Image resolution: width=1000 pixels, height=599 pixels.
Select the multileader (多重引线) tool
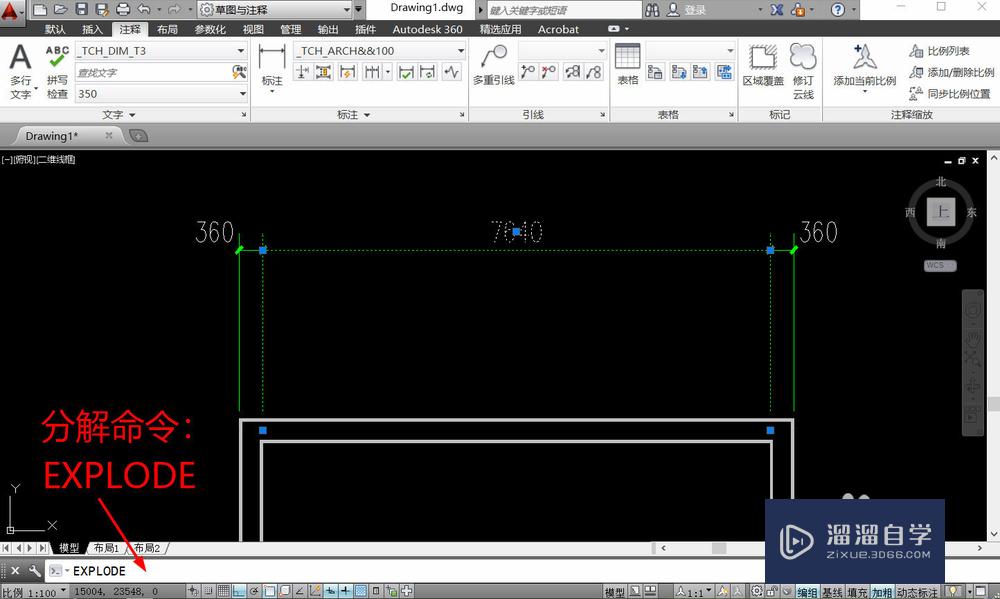(x=494, y=65)
